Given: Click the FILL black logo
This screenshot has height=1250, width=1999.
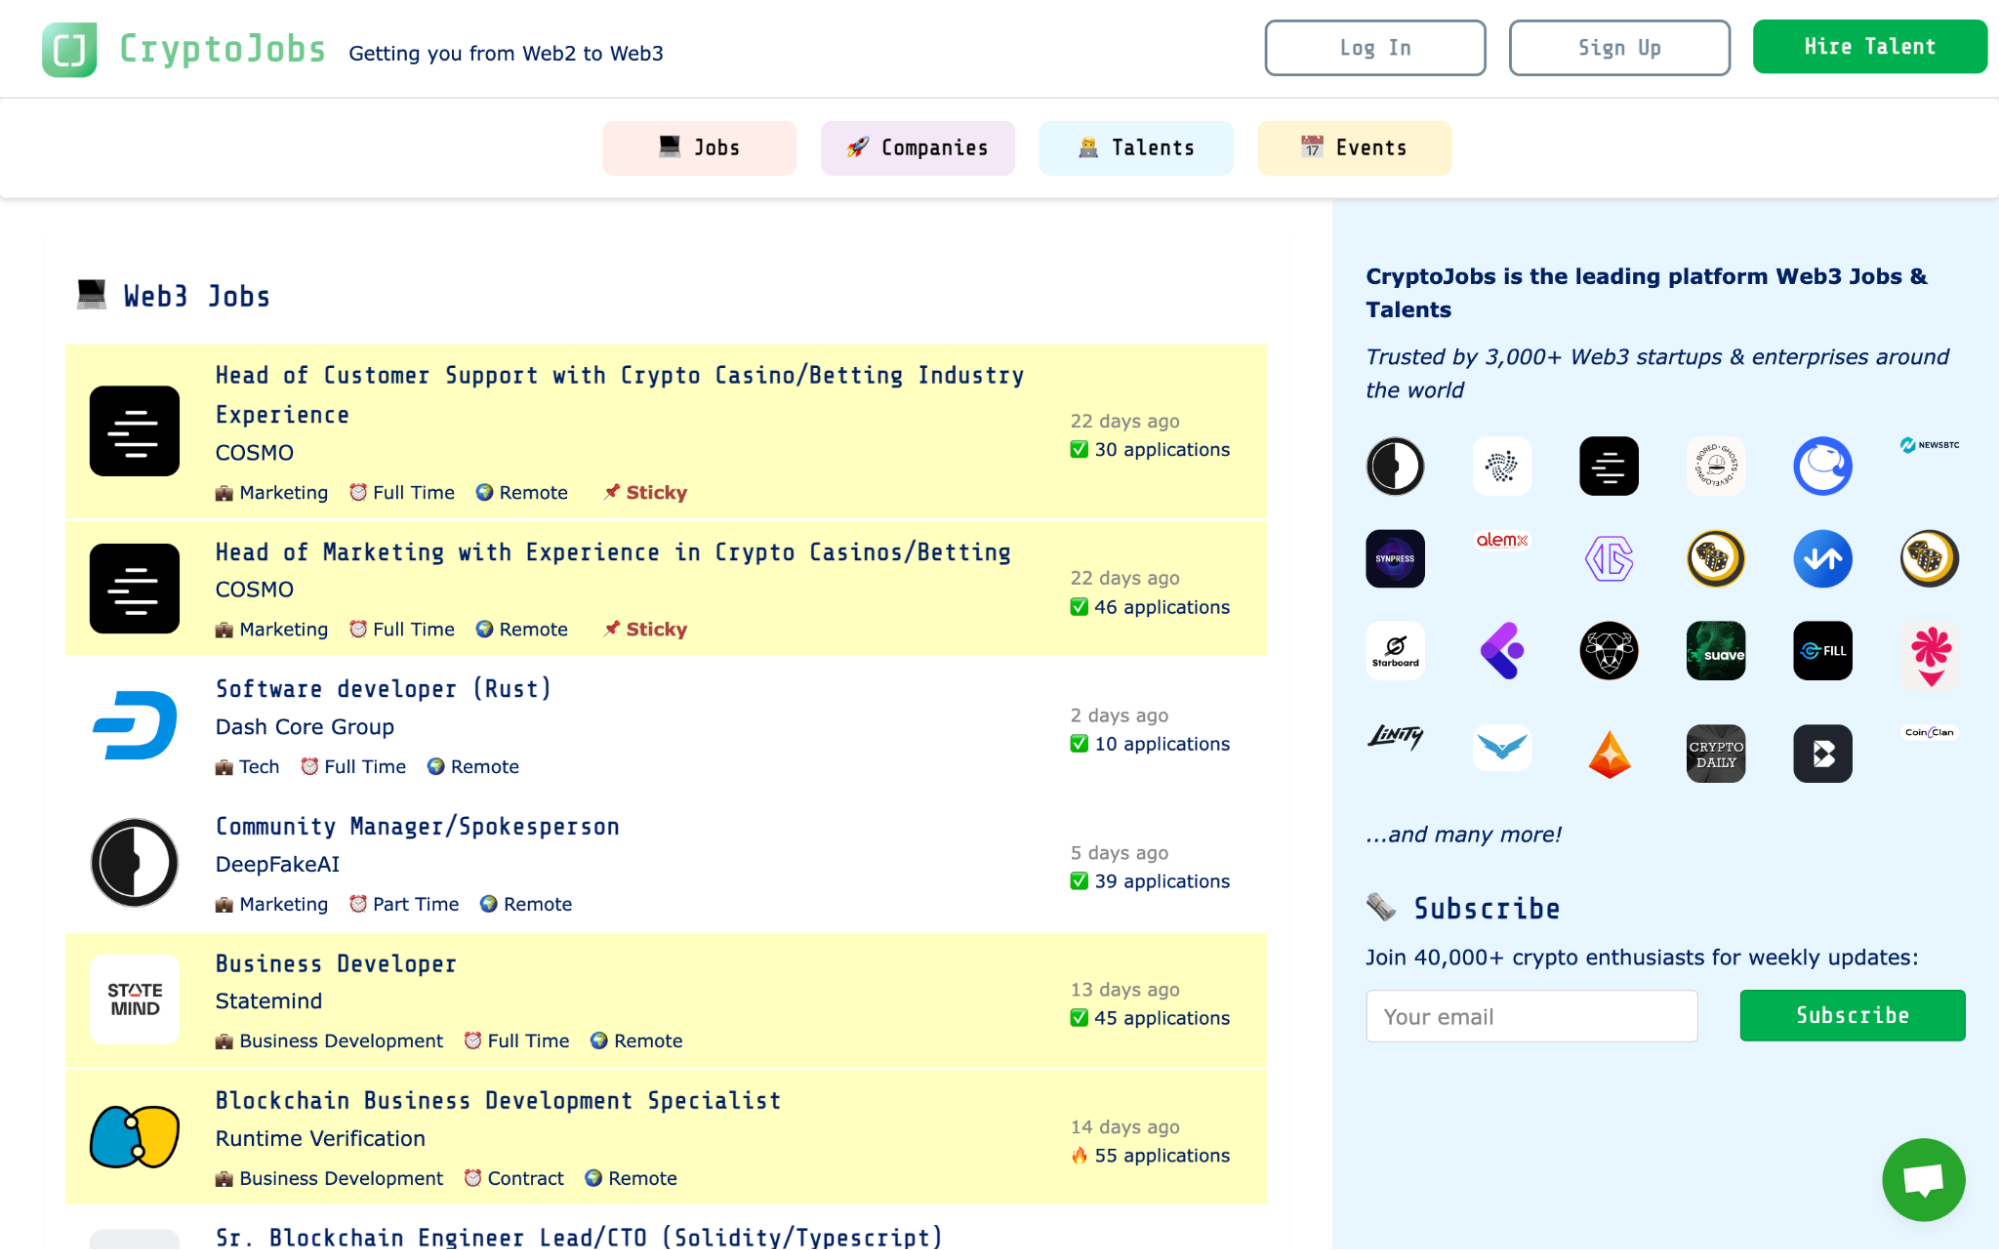Looking at the screenshot, I should pyautogui.click(x=1823, y=651).
